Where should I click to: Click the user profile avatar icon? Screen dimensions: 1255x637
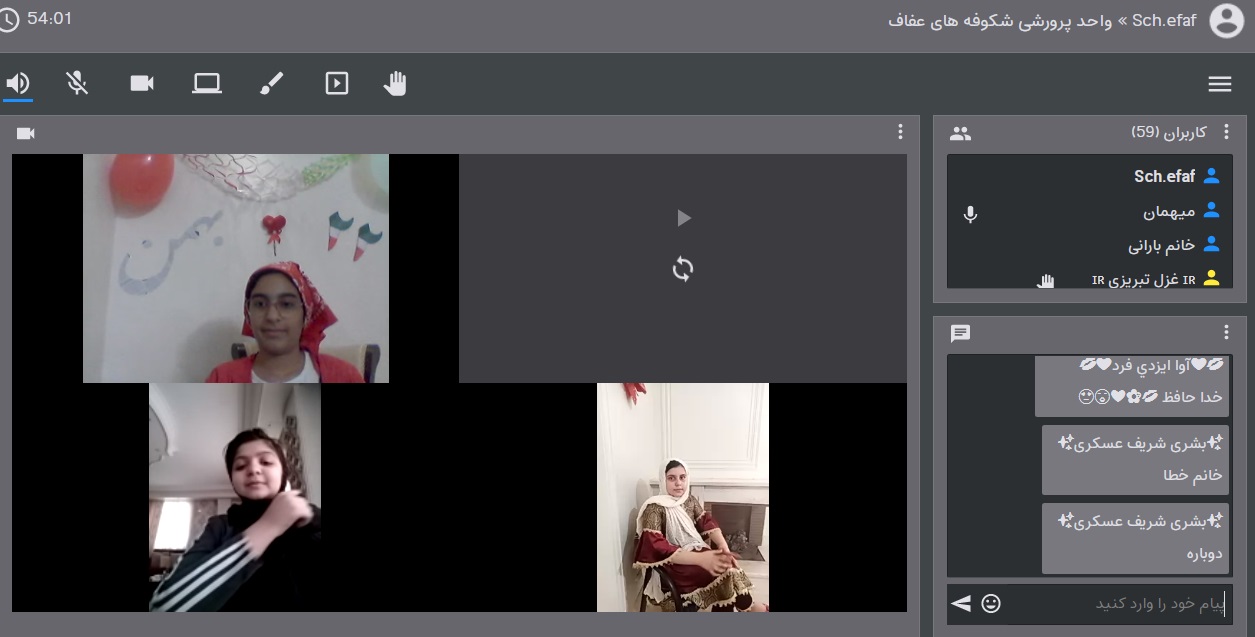pyautogui.click(x=1226, y=21)
